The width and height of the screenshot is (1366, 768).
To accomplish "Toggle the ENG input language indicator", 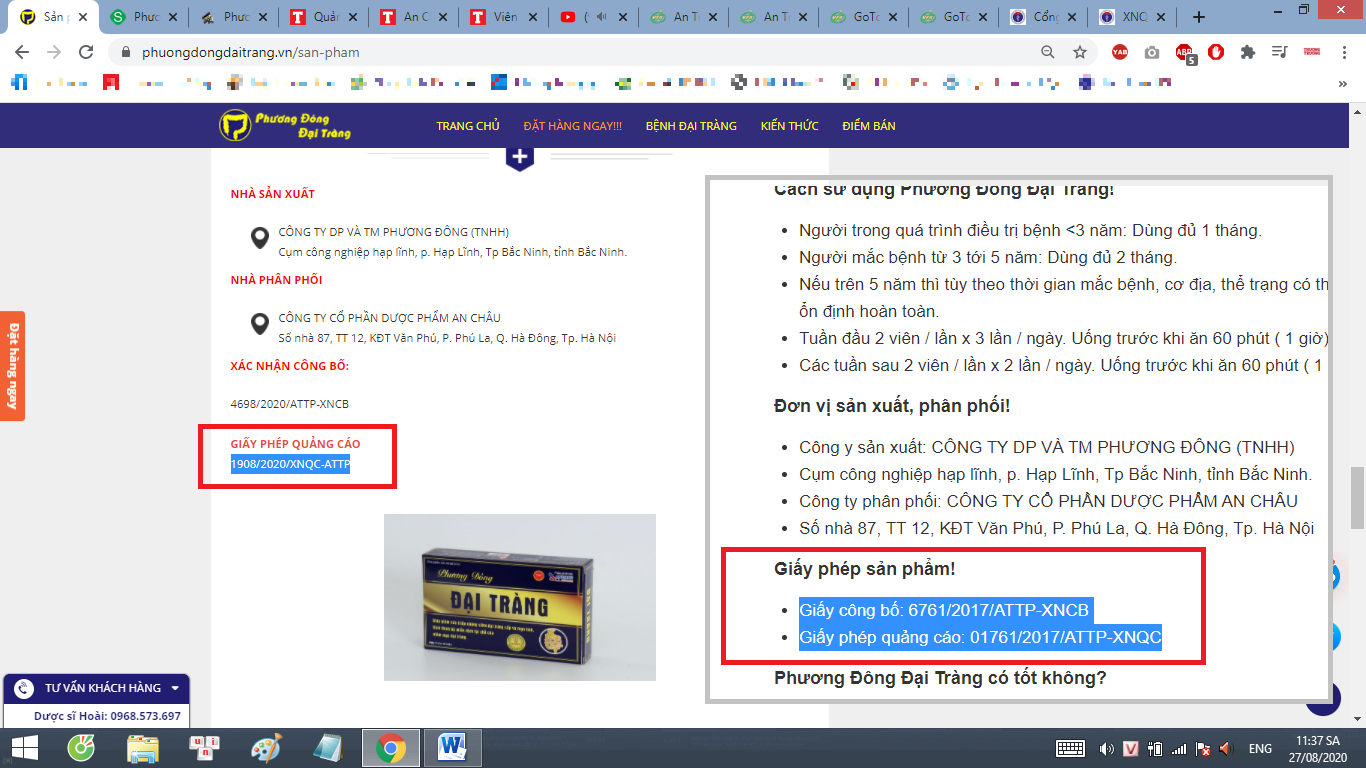I will 1260,748.
